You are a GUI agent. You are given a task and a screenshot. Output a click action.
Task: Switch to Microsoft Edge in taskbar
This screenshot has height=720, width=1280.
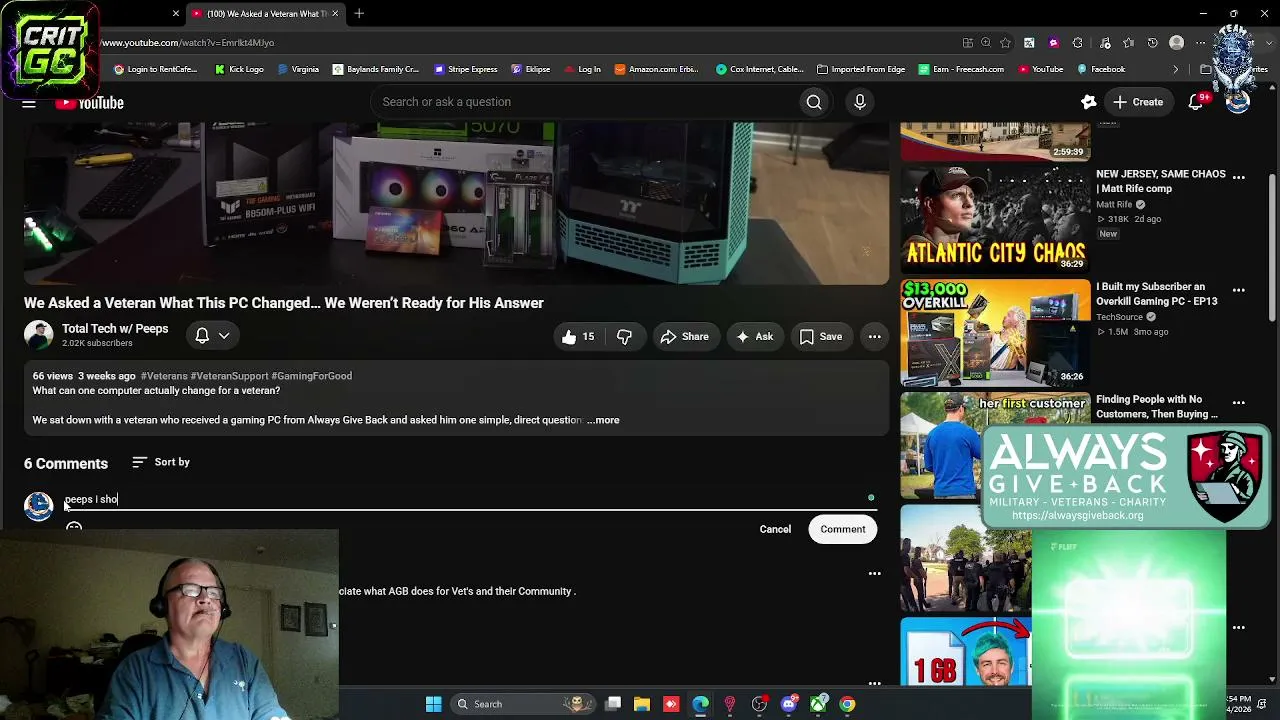coord(701,704)
